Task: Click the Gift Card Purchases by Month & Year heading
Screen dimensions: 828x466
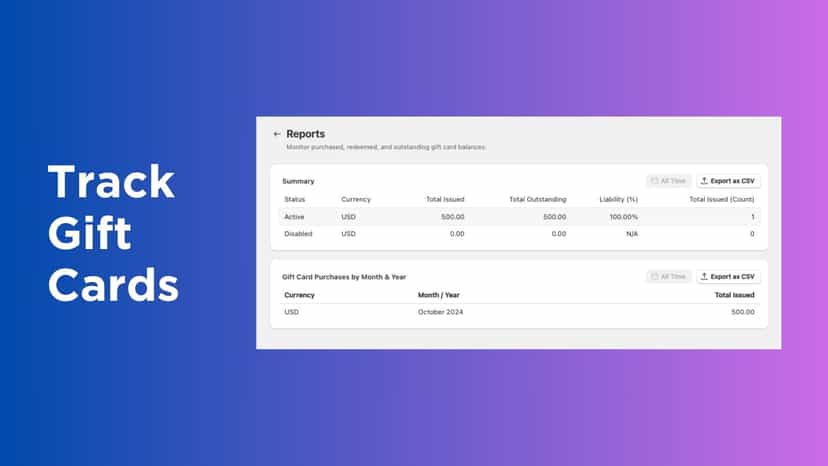Action: (x=344, y=277)
